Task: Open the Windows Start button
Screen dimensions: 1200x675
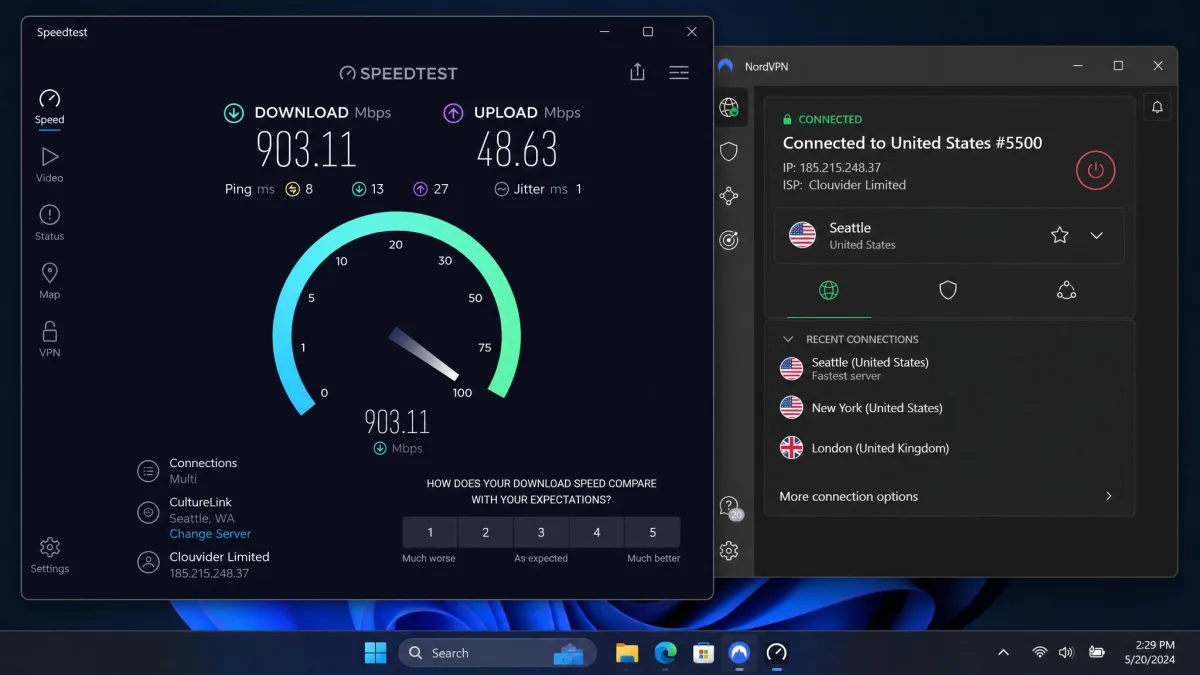Action: point(375,653)
